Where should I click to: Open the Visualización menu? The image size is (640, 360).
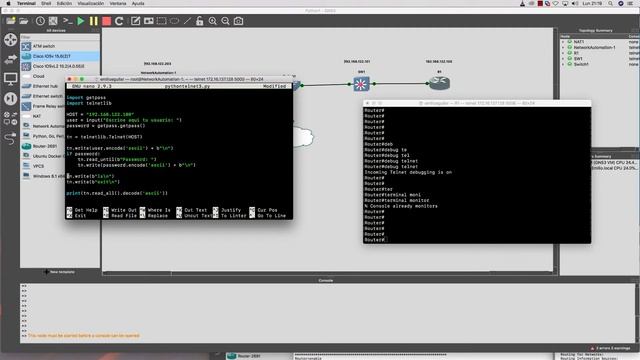pos(91,3)
